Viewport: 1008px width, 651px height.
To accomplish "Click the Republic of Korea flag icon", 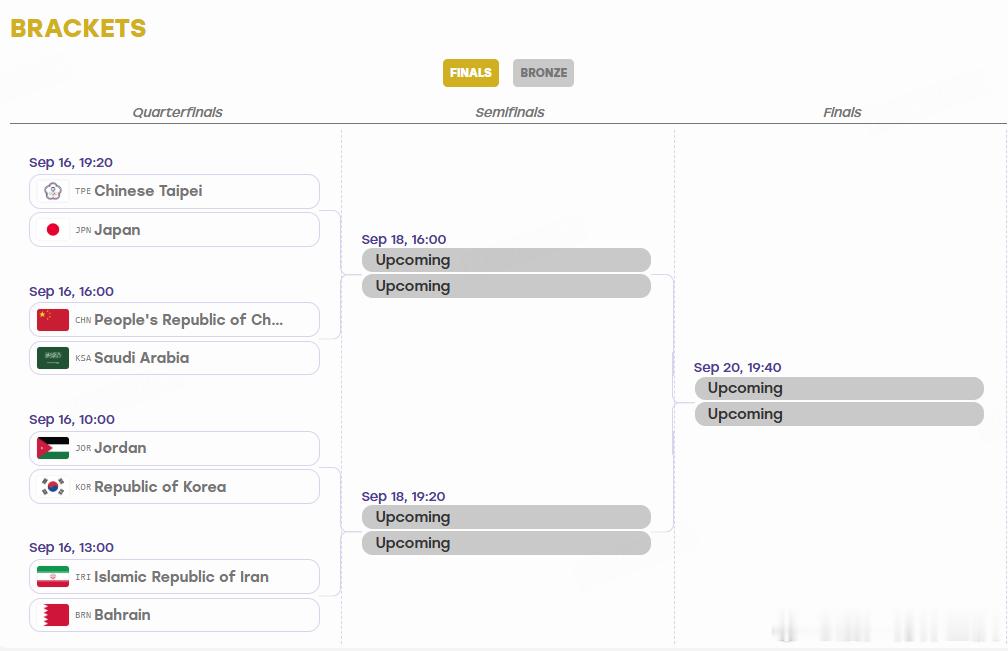I will click(x=53, y=486).
